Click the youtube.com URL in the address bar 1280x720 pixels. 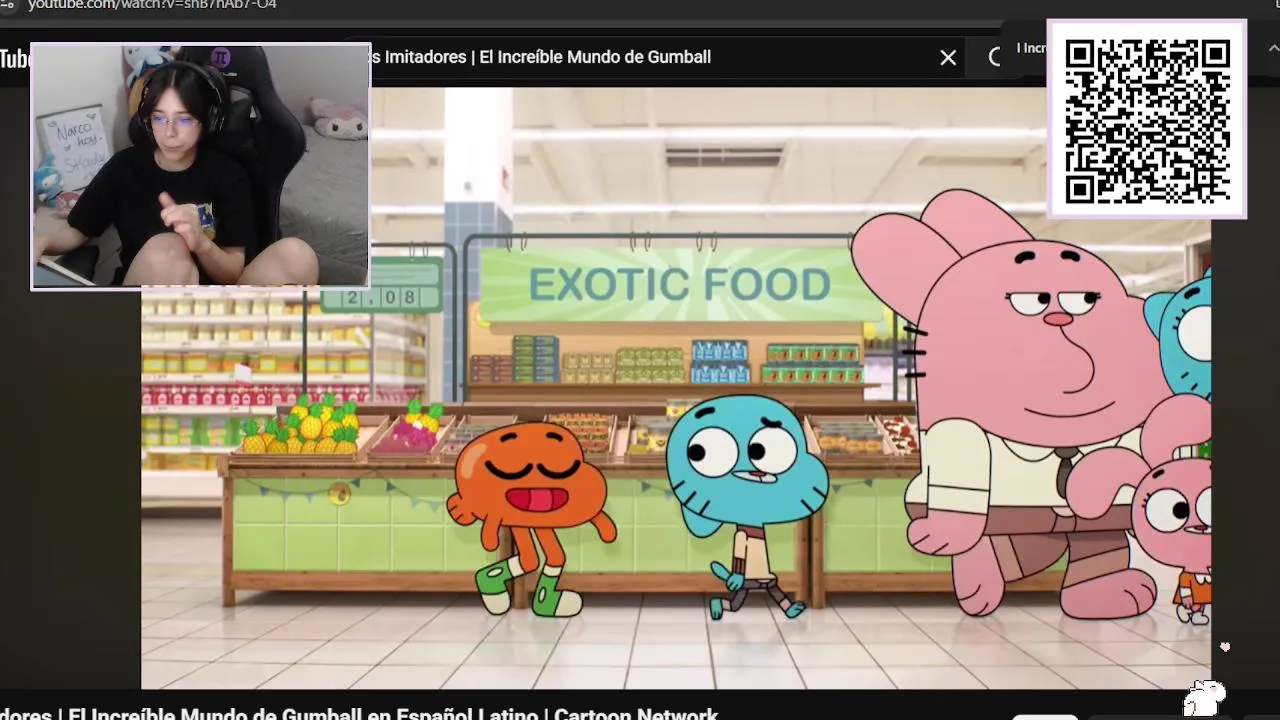[150, 5]
